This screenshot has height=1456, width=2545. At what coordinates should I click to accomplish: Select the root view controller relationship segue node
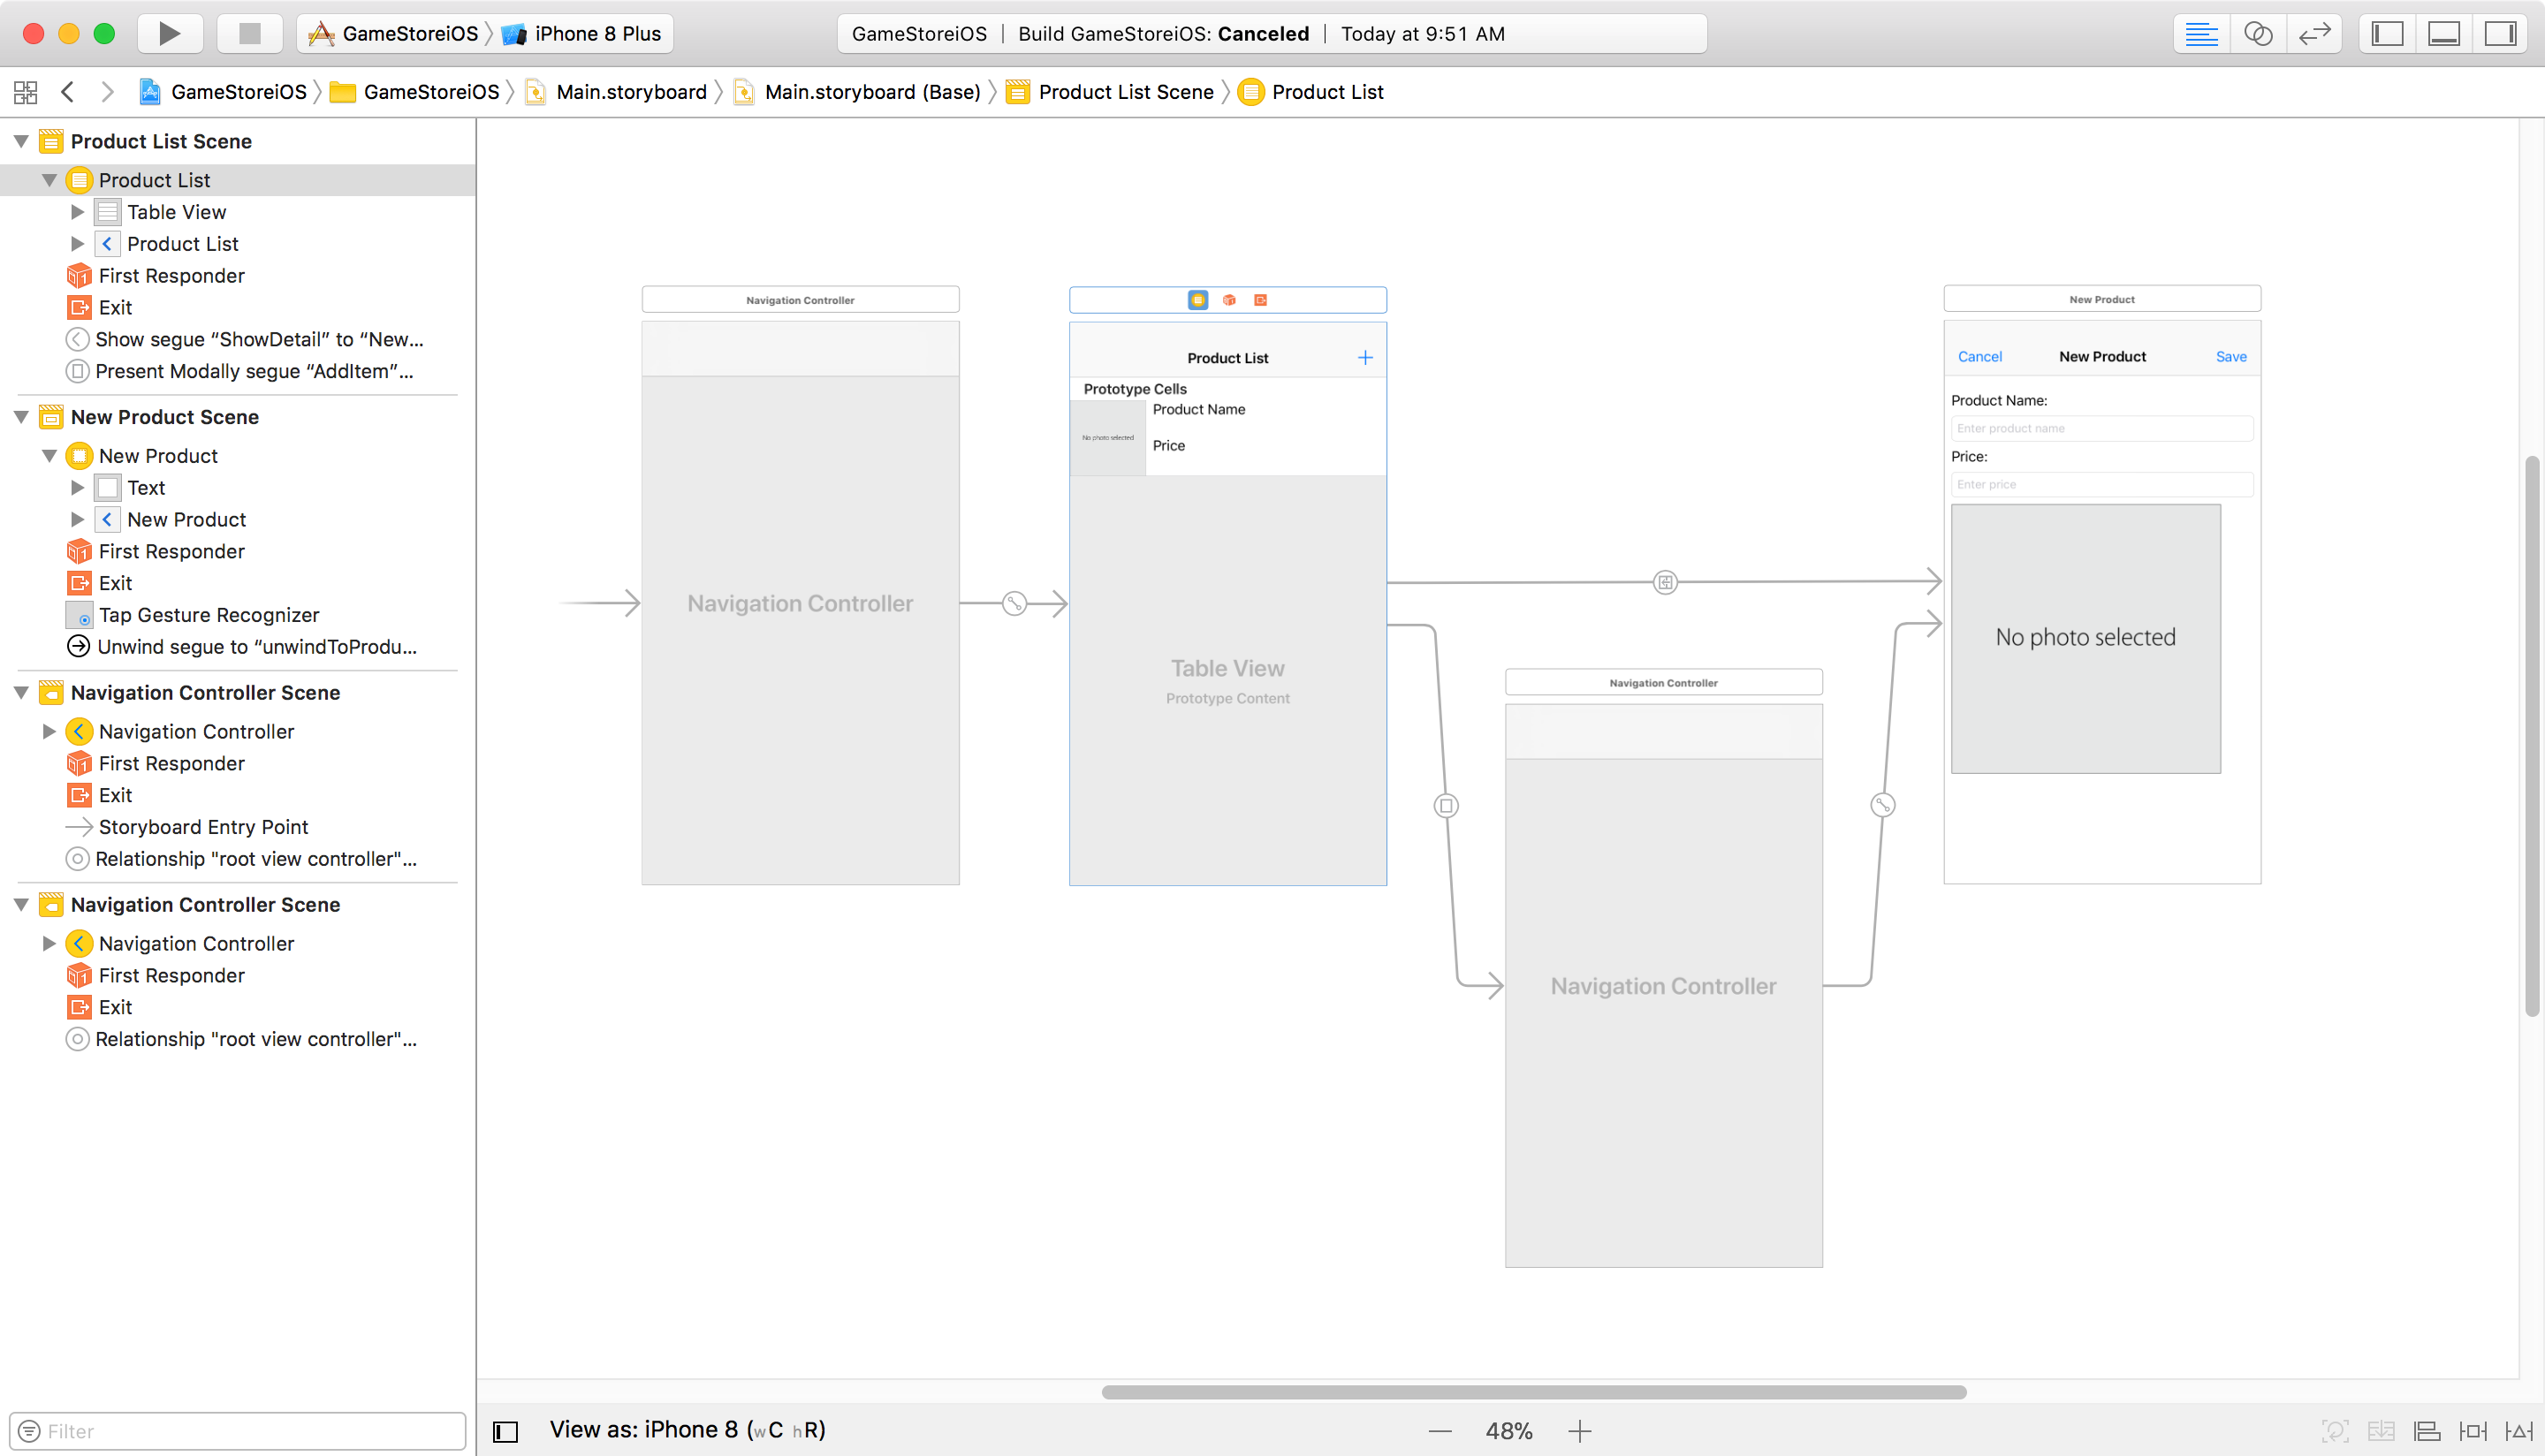[x=1014, y=603]
